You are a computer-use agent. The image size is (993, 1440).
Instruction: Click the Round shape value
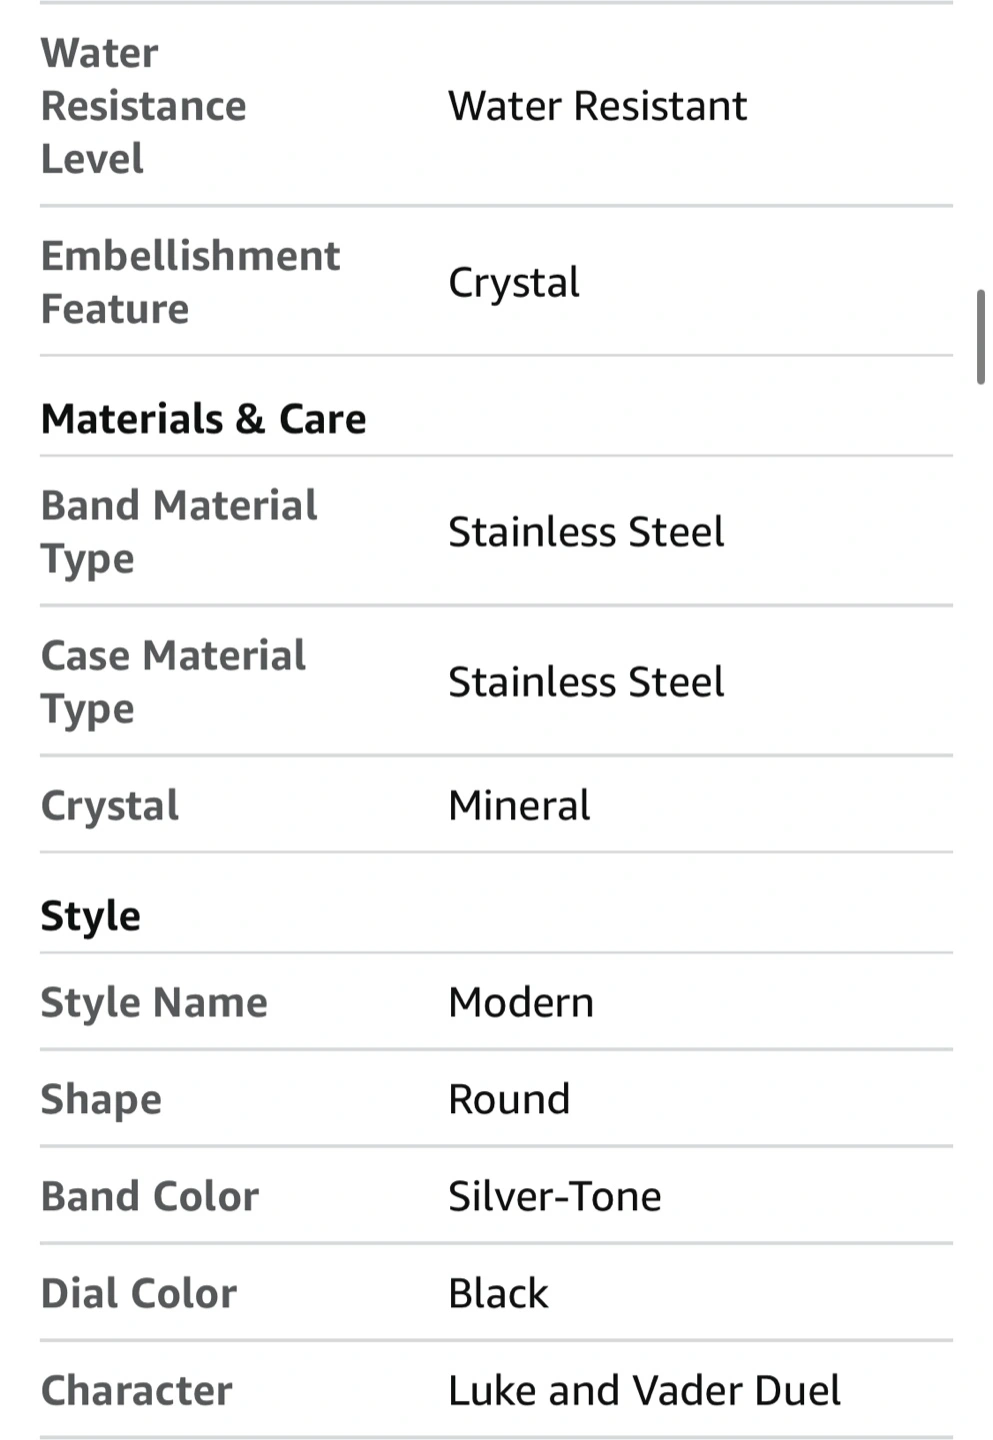(509, 1099)
